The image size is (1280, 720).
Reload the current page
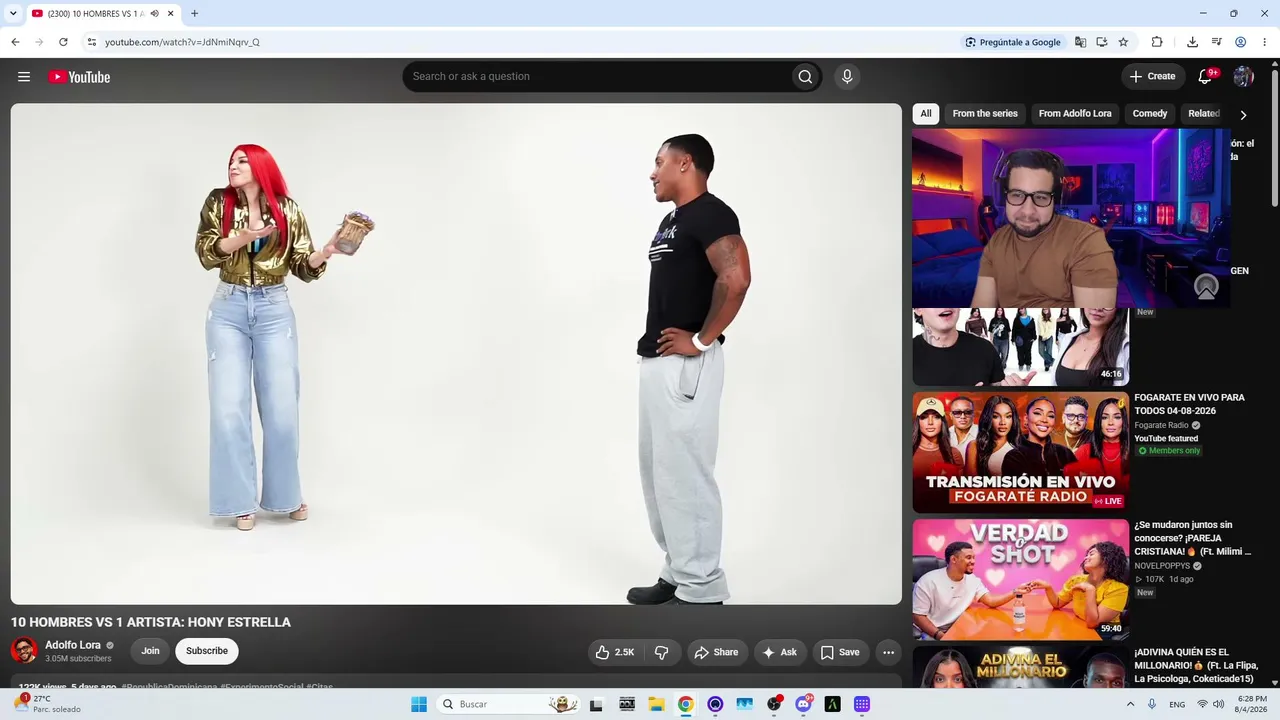63,42
